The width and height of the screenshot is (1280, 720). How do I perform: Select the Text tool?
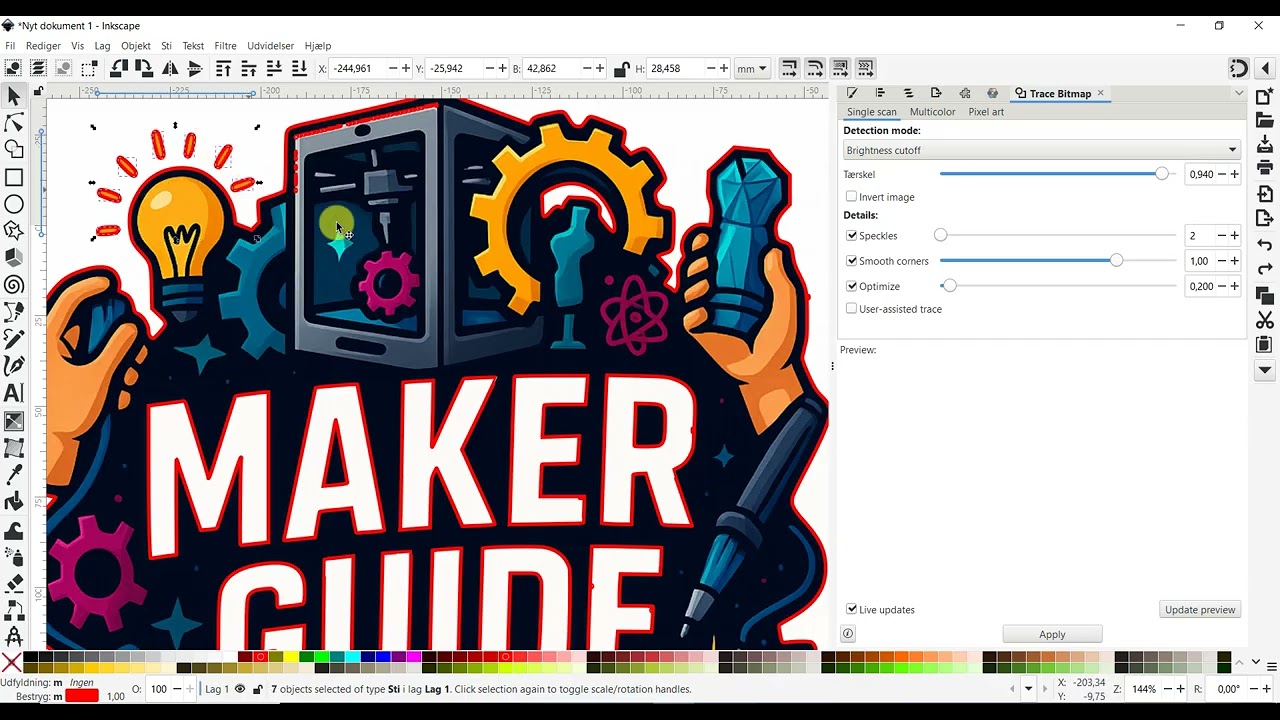pos(14,393)
